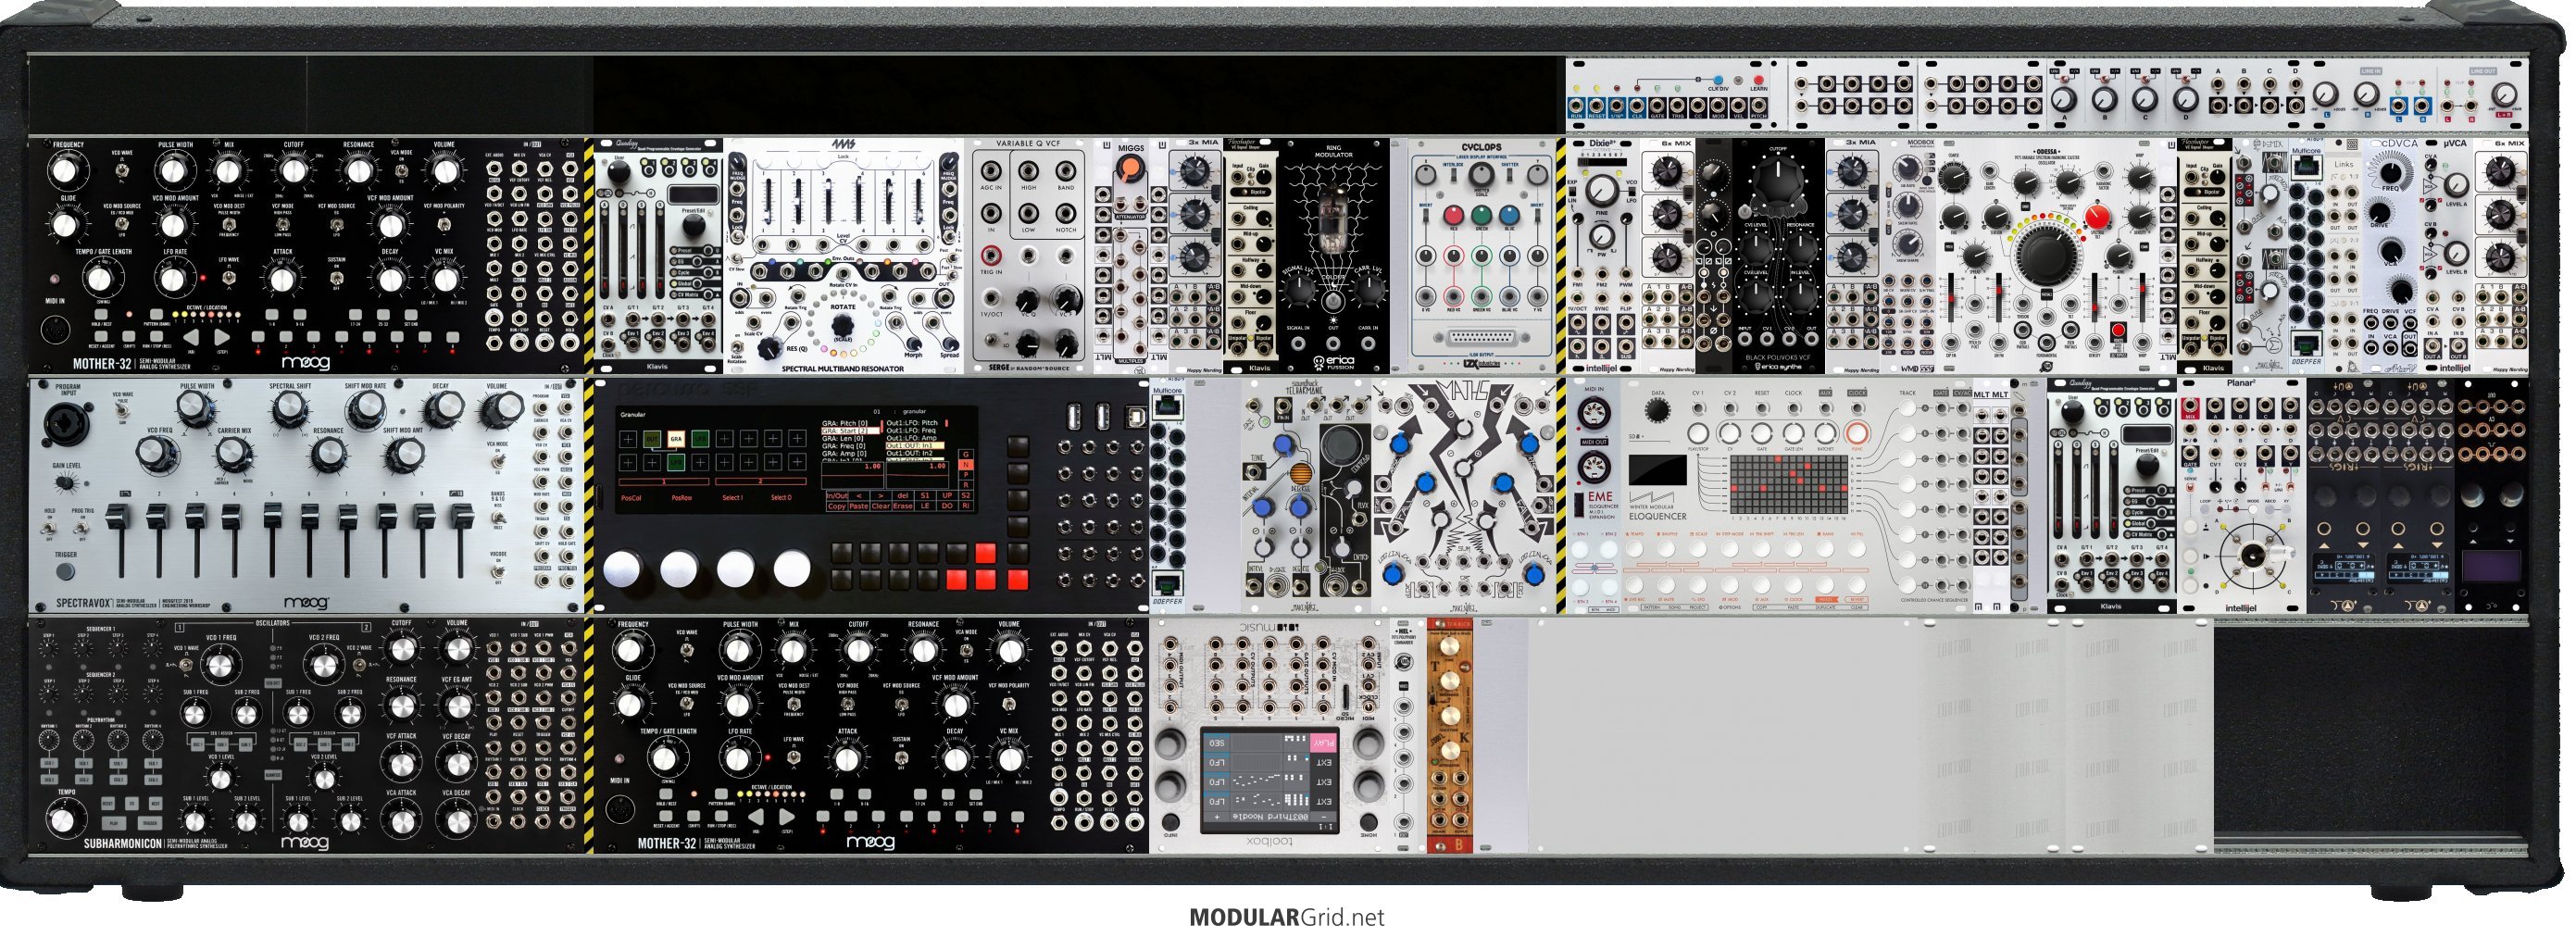Click the RESET jack on the 1U MIDI module
This screenshot has height=937, width=2576.
[x=1596, y=104]
